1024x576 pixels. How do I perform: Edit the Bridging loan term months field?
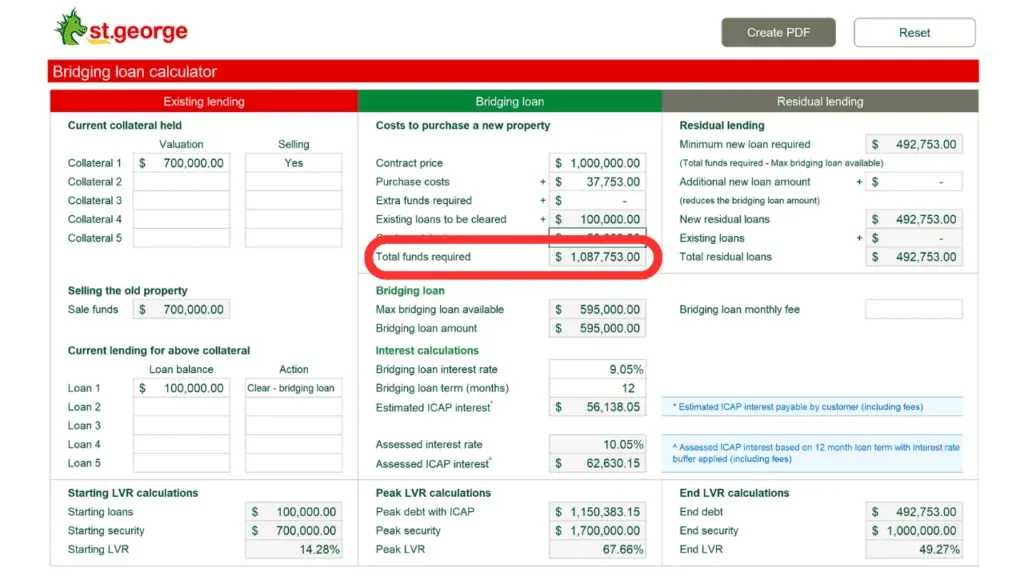598,388
